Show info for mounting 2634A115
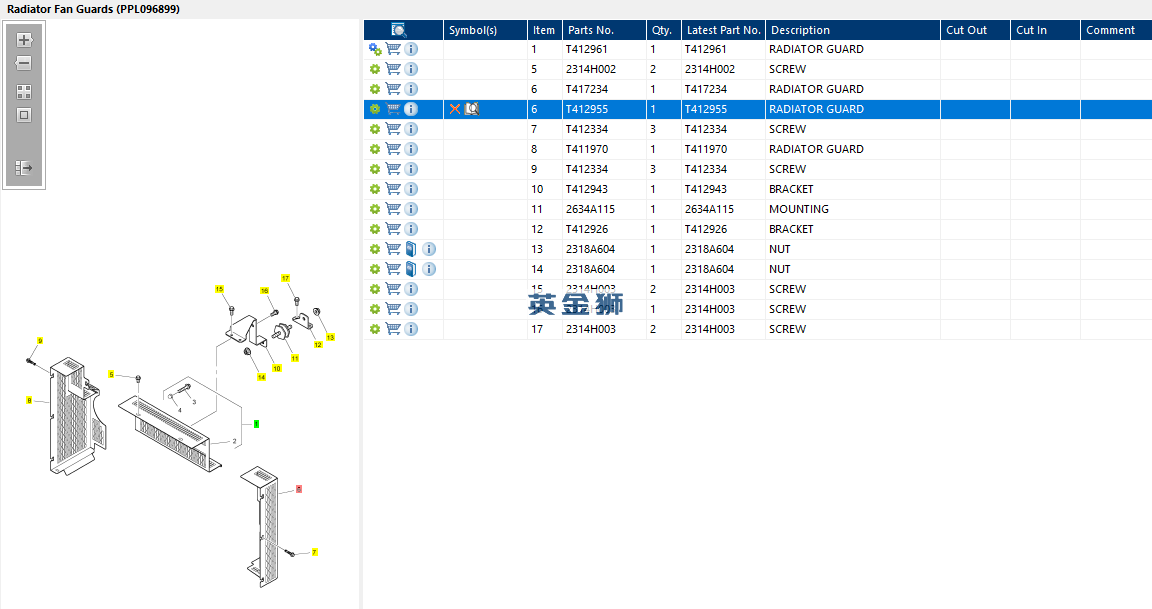This screenshot has height=609, width=1152. 411,209
